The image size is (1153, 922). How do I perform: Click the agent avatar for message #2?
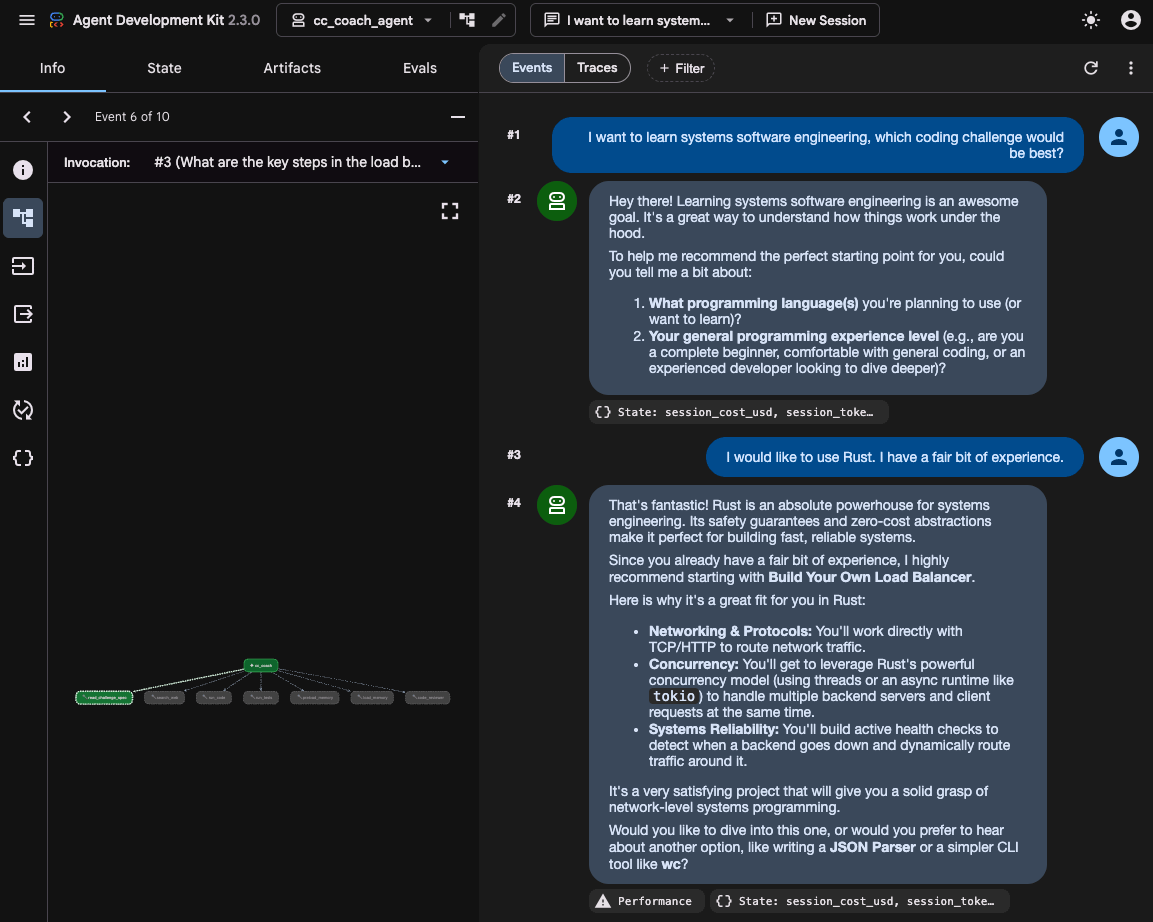(x=557, y=201)
